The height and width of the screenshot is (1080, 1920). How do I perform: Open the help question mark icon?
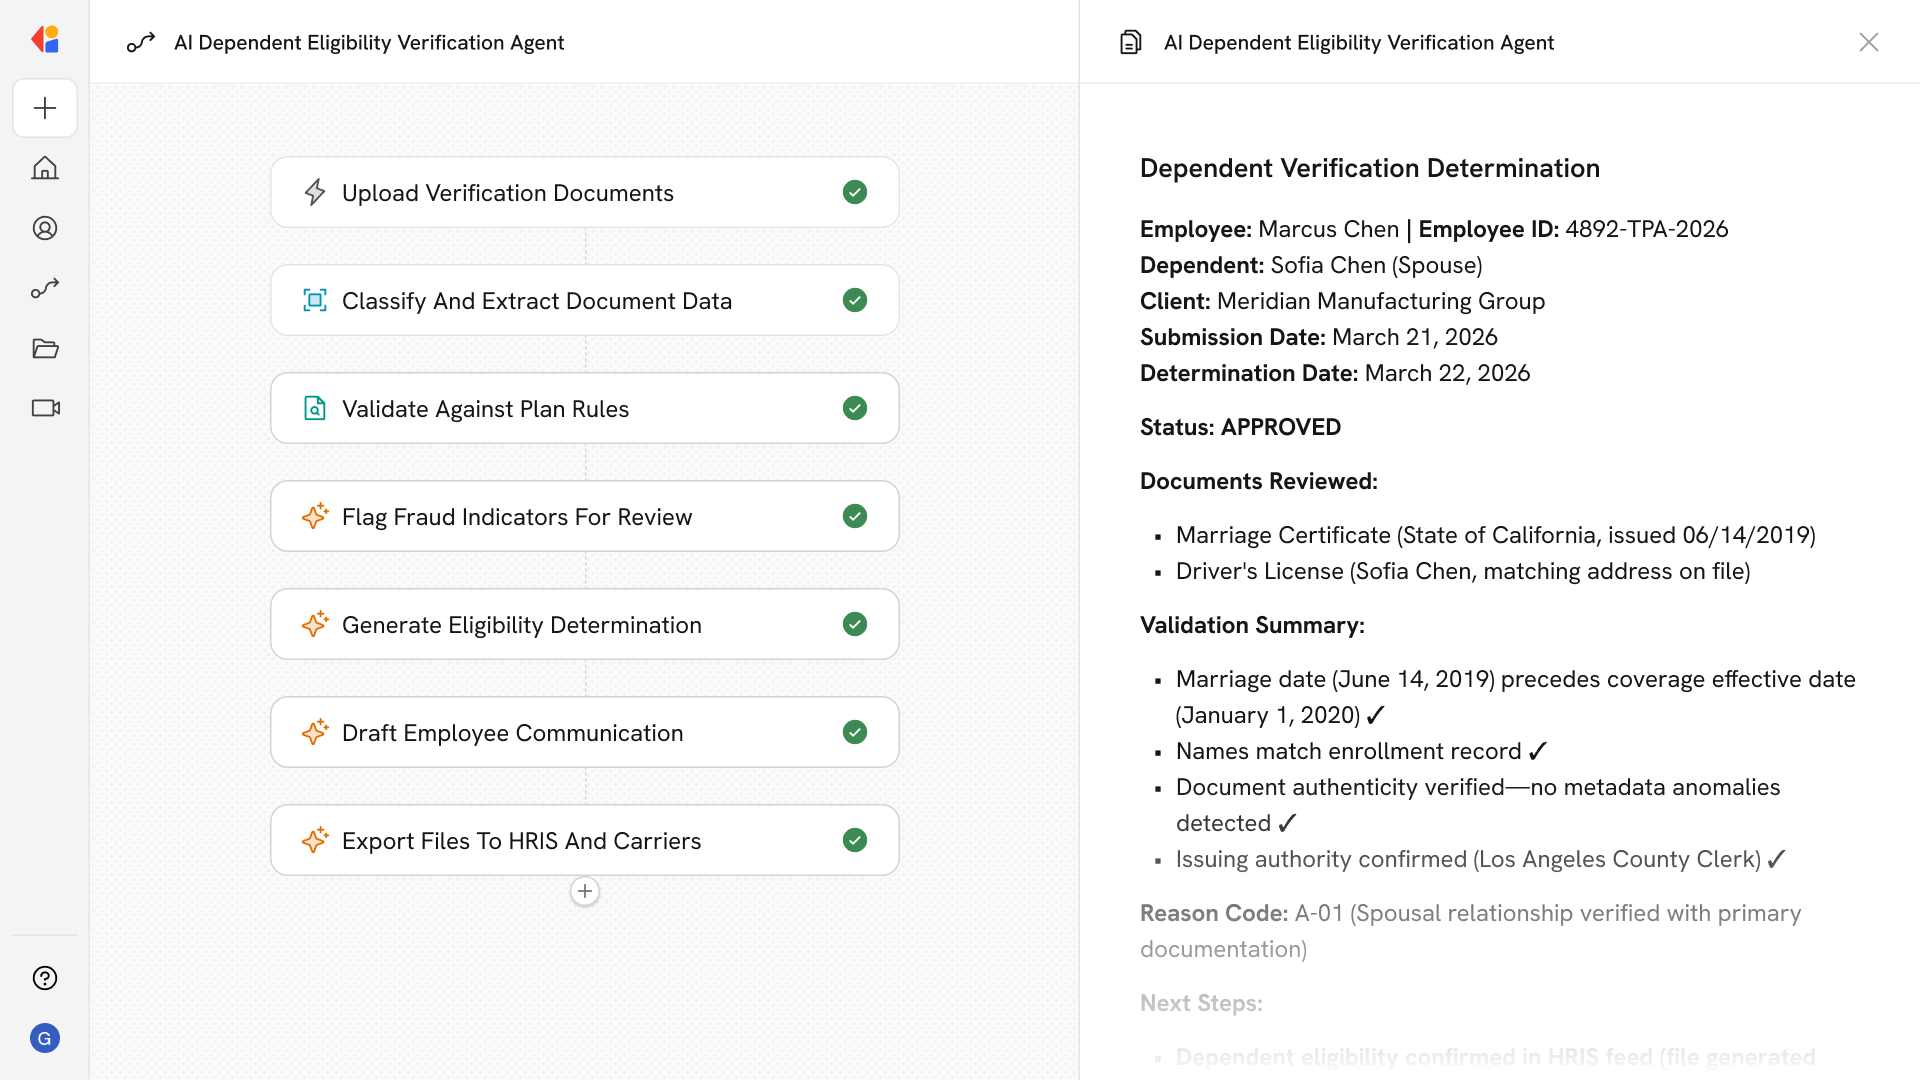(45, 978)
